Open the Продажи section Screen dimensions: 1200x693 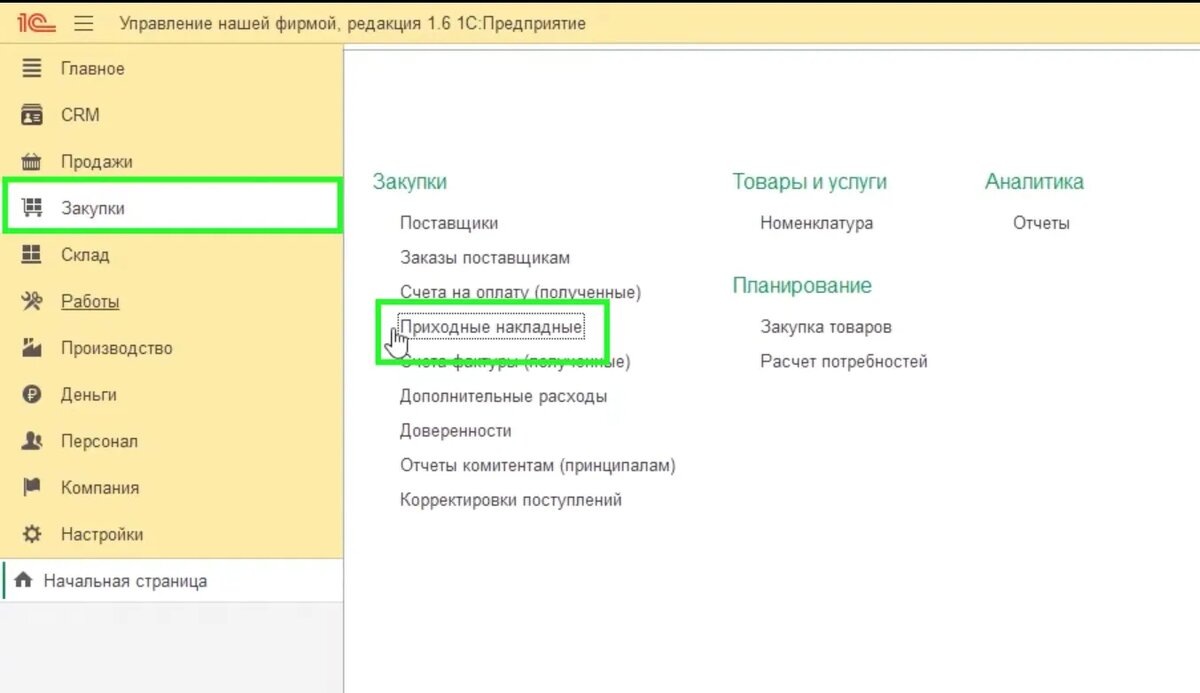point(97,162)
